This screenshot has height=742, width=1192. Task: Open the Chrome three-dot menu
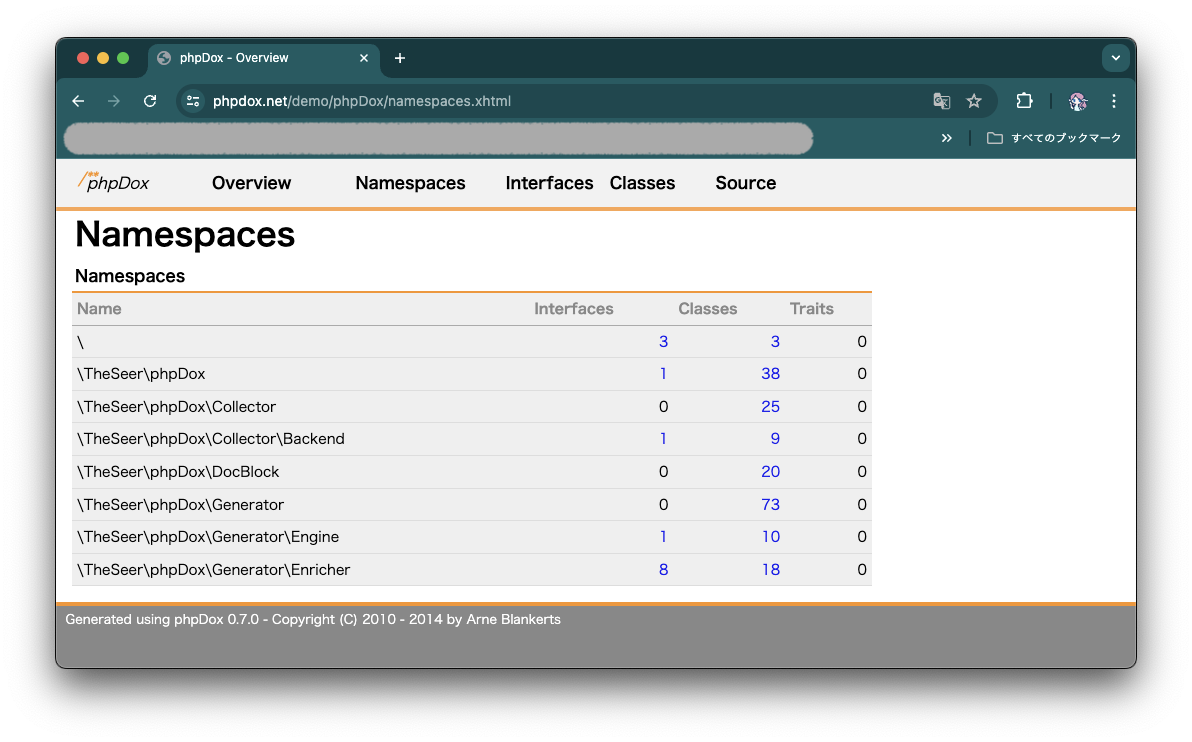coord(1114,101)
